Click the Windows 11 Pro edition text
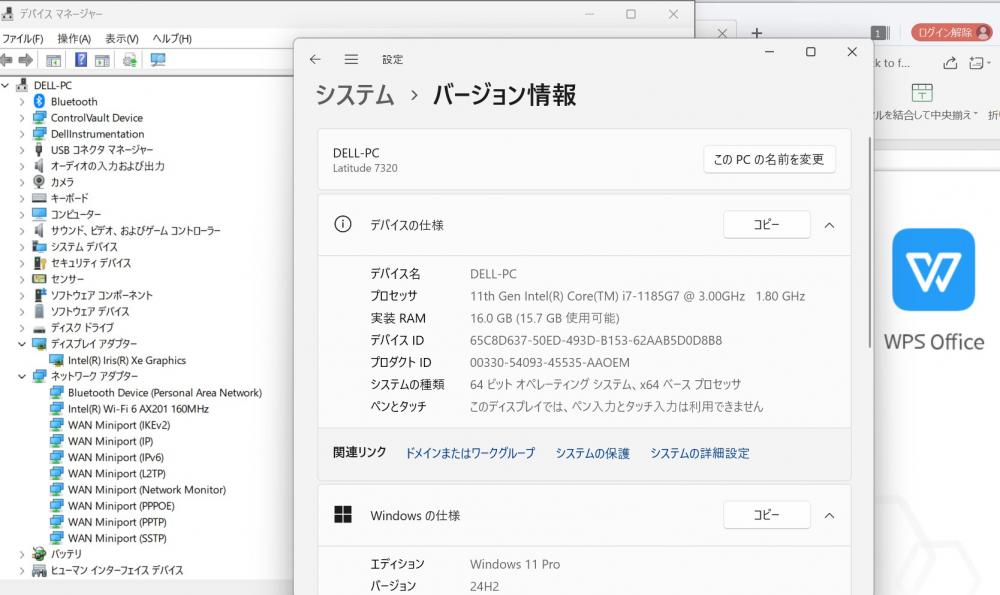This screenshot has height=595, width=1000. 515,564
